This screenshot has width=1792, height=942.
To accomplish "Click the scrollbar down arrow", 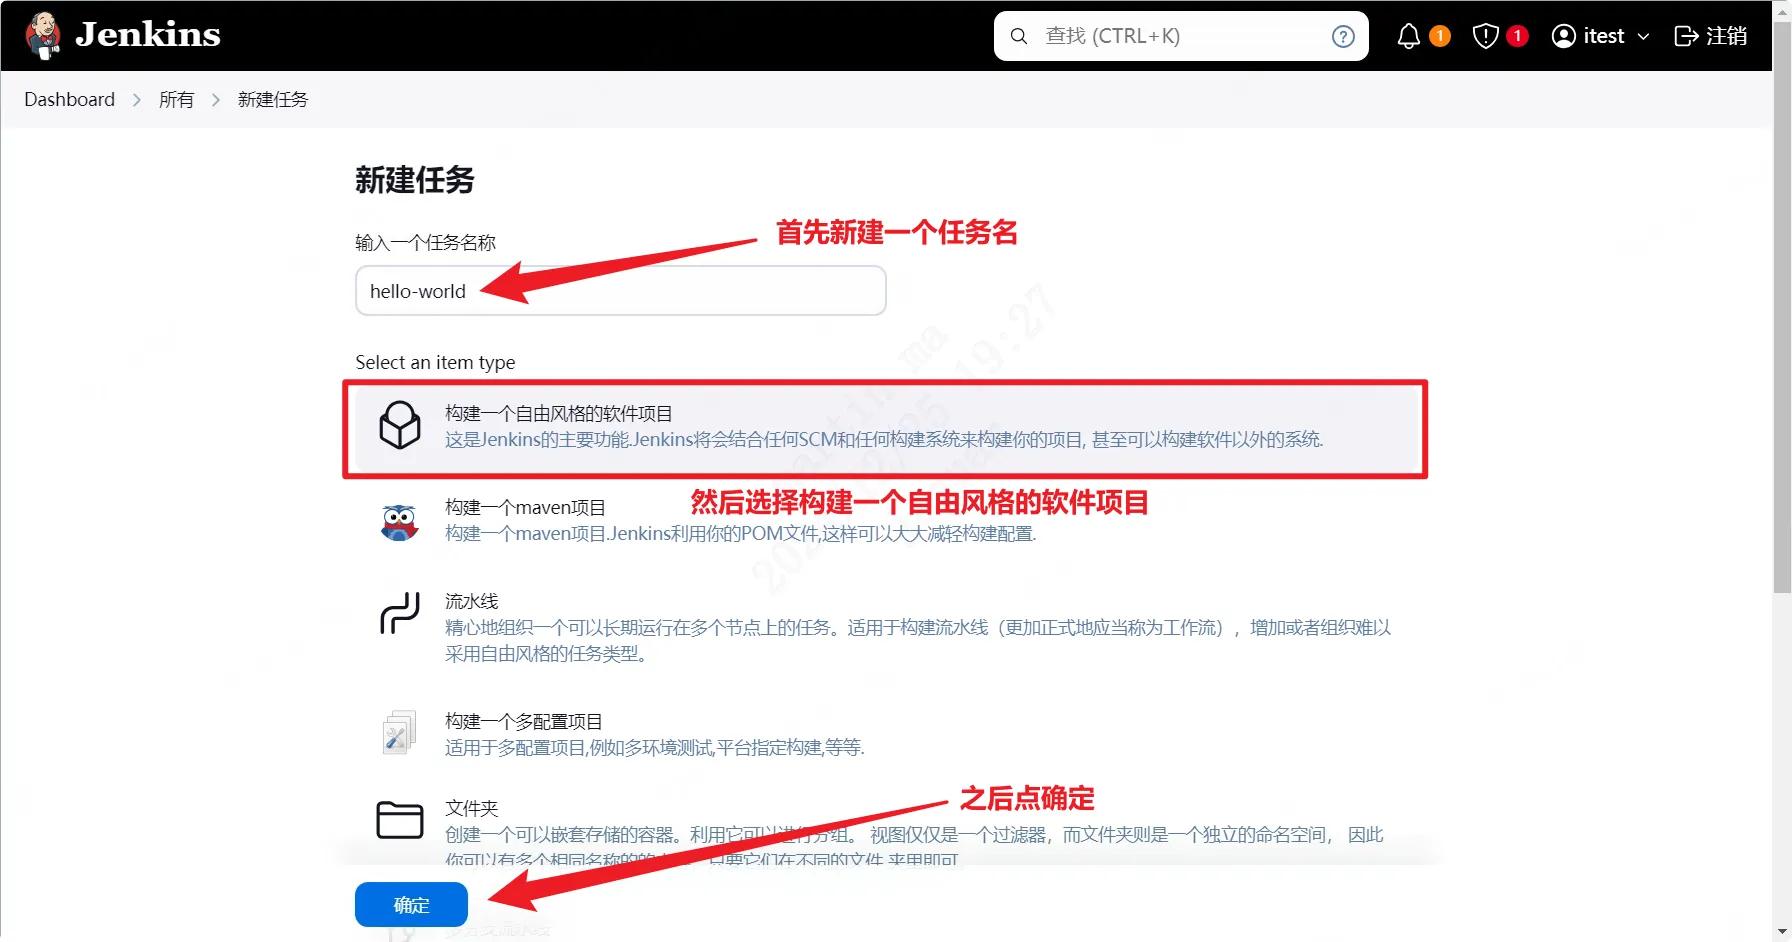I will coord(1782,932).
